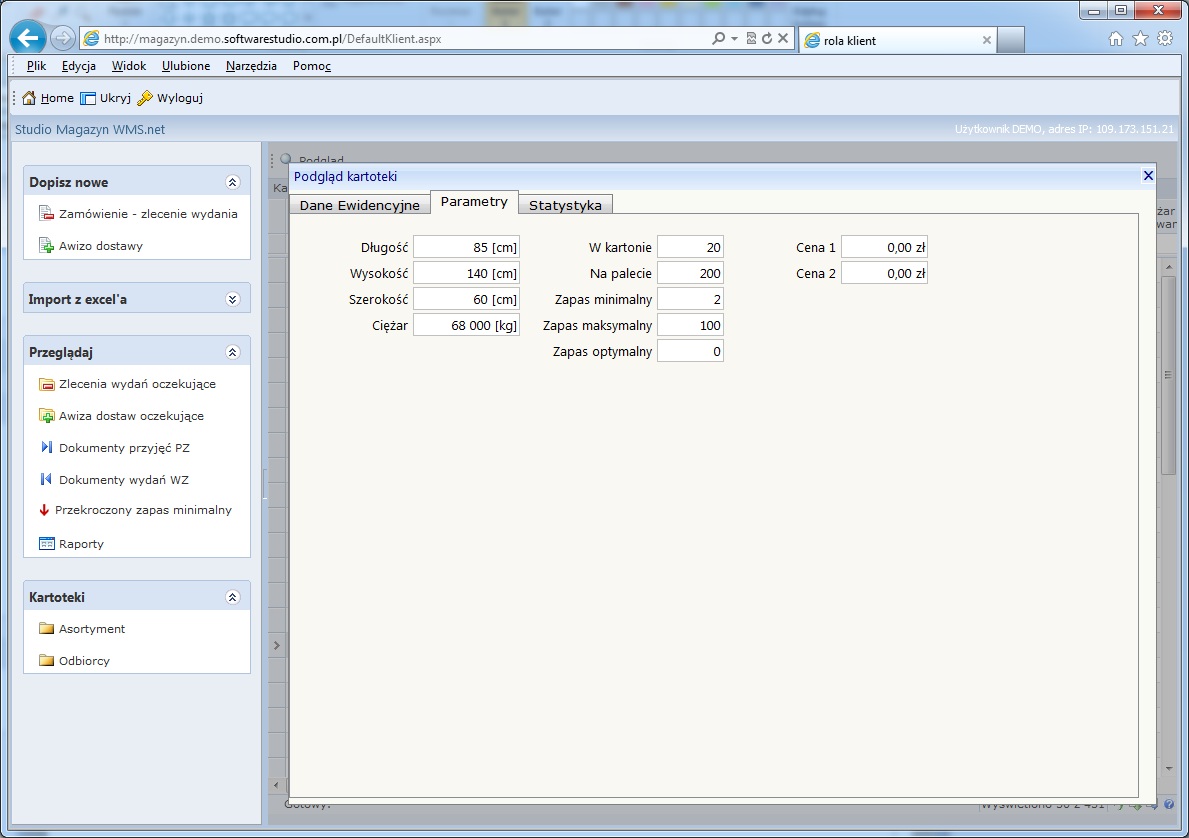The image size is (1189, 838).
Task: Click the Home house icon in toolbar
Action: (x=29, y=98)
